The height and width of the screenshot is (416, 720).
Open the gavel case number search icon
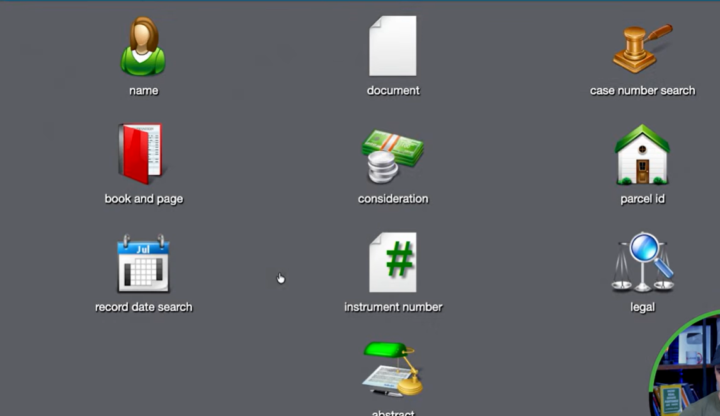point(642,48)
